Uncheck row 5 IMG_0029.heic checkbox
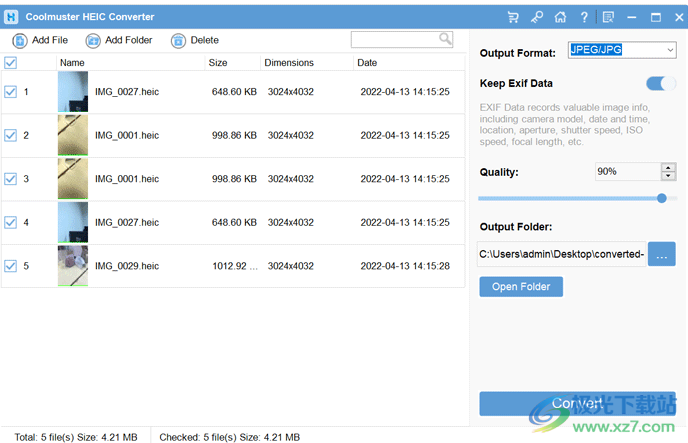688x443 pixels. 11,266
